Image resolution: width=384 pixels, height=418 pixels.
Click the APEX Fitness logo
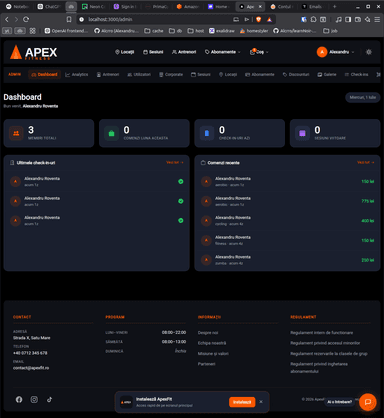(x=33, y=52)
